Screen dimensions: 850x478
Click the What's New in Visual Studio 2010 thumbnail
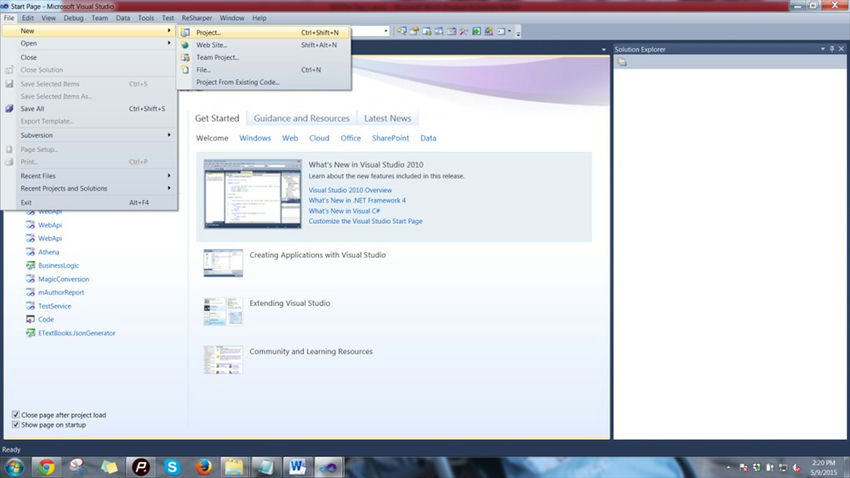[253, 193]
